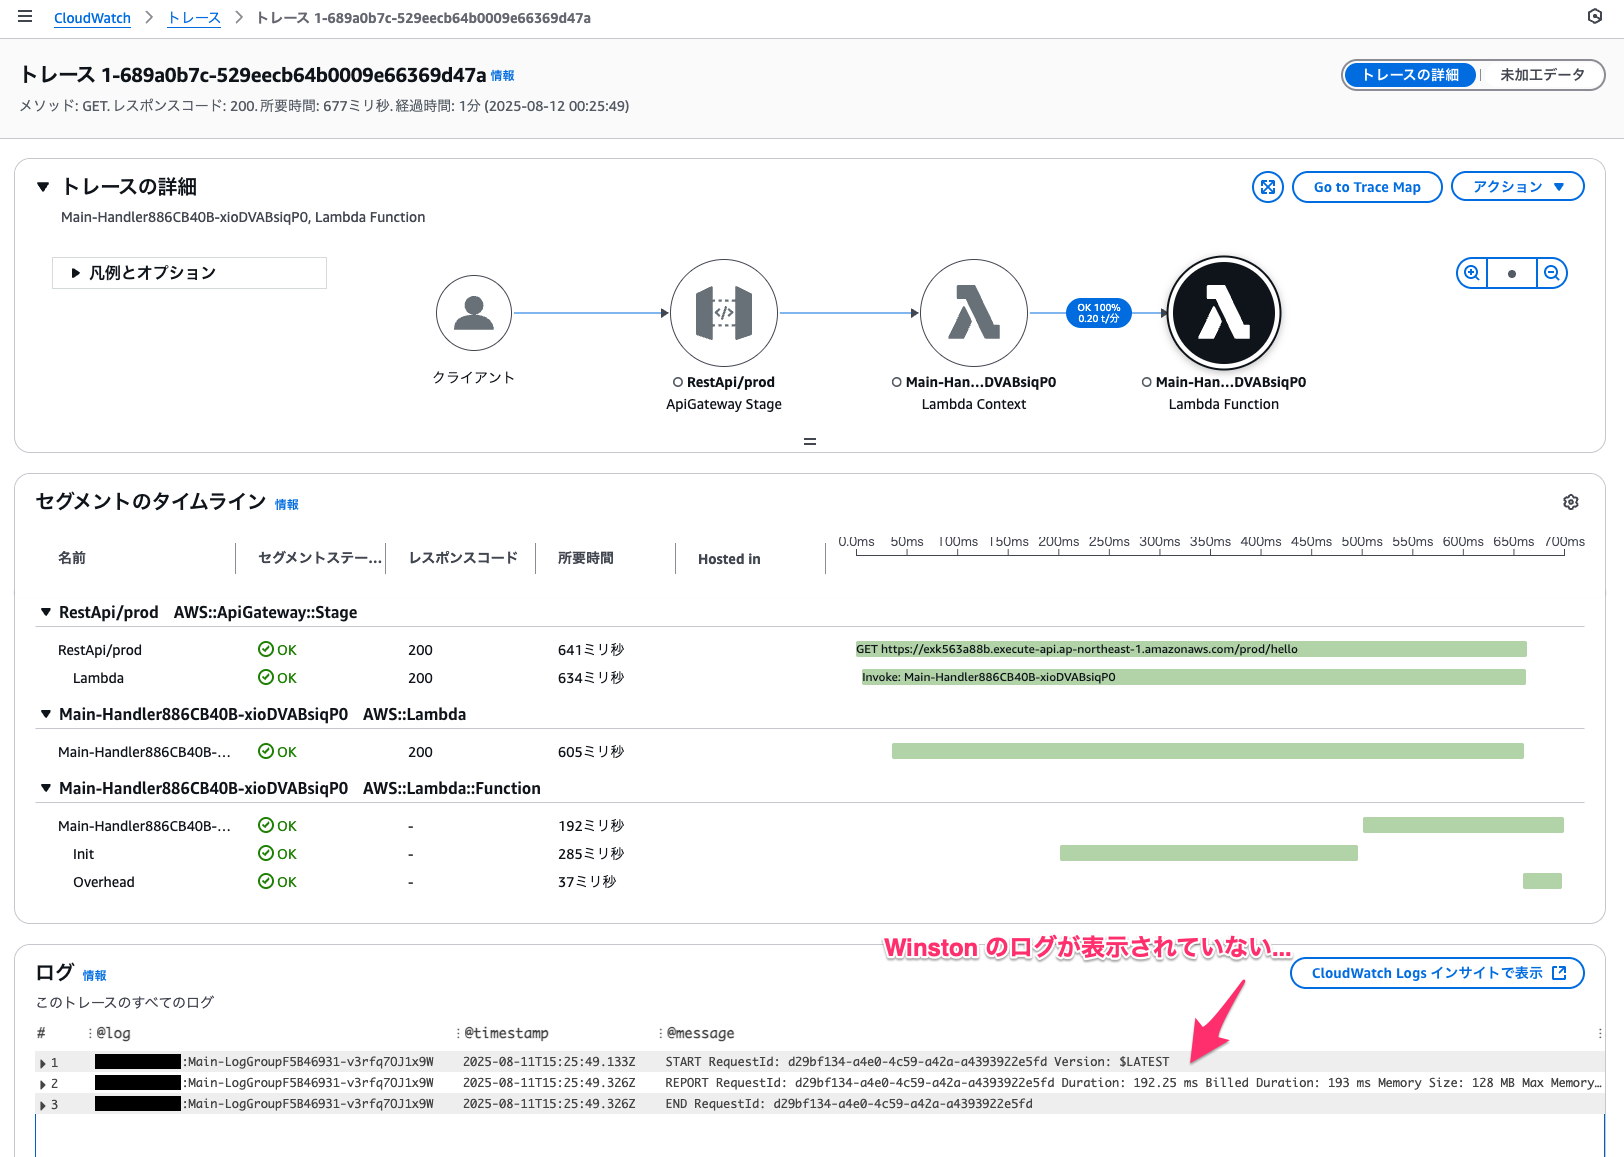The height and width of the screenshot is (1157, 1624).
Task: Open CloudWatch Logs インサイトで表示
Action: pyautogui.click(x=1437, y=973)
